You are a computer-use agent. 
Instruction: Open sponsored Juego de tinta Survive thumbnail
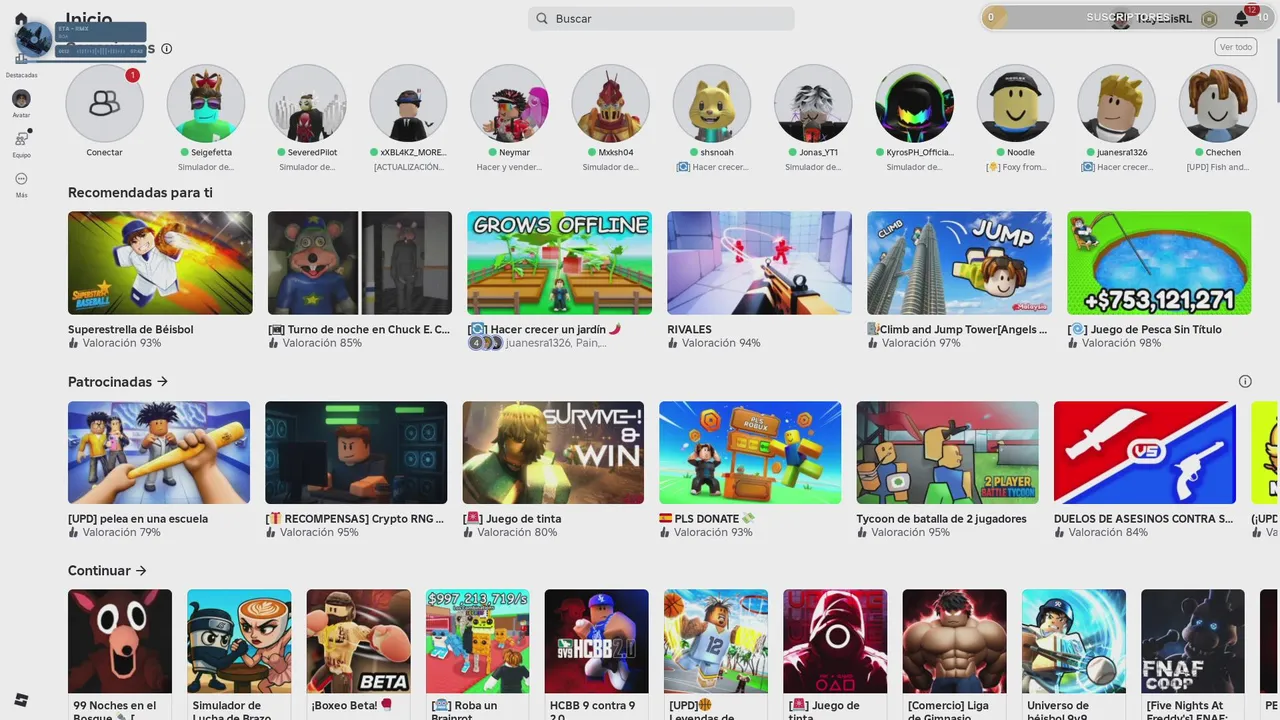[553, 453]
